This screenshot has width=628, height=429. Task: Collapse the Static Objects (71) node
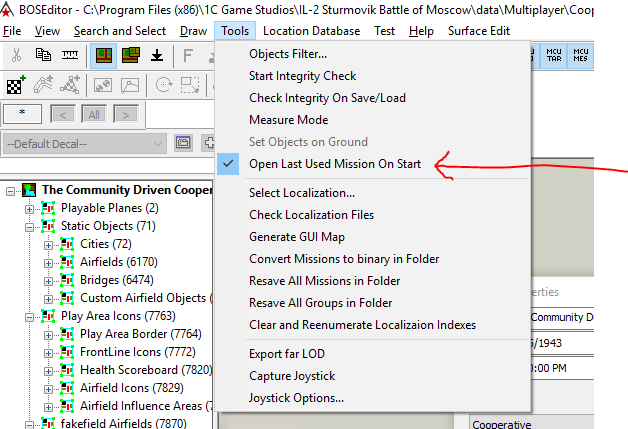(29, 228)
